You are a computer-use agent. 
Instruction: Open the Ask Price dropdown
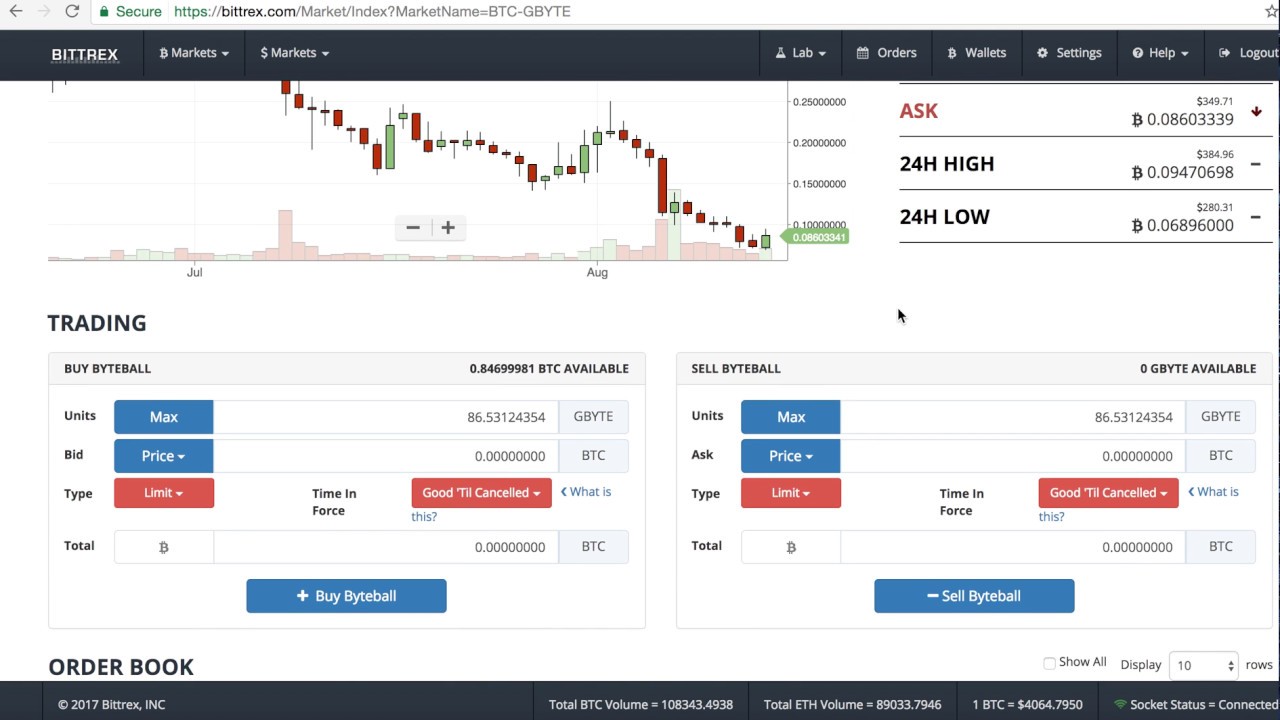(x=791, y=456)
